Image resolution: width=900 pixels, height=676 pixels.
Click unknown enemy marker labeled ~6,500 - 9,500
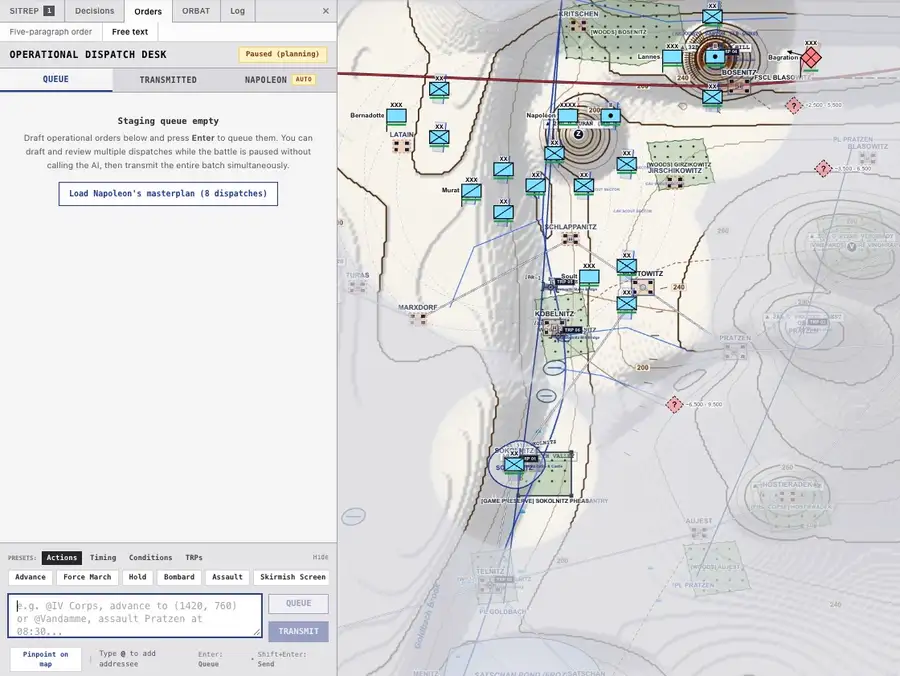pyautogui.click(x=674, y=405)
